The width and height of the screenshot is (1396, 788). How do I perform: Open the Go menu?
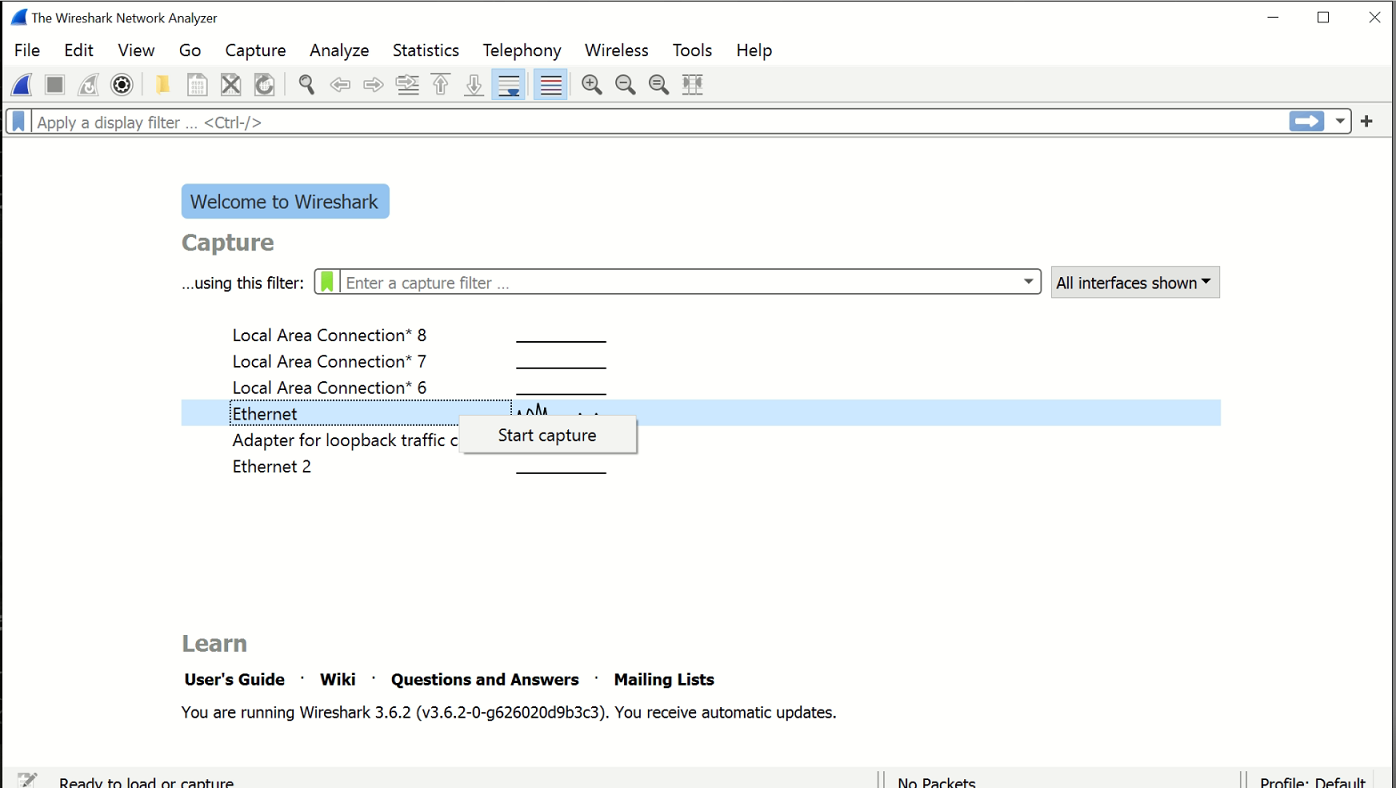coord(190,50)
